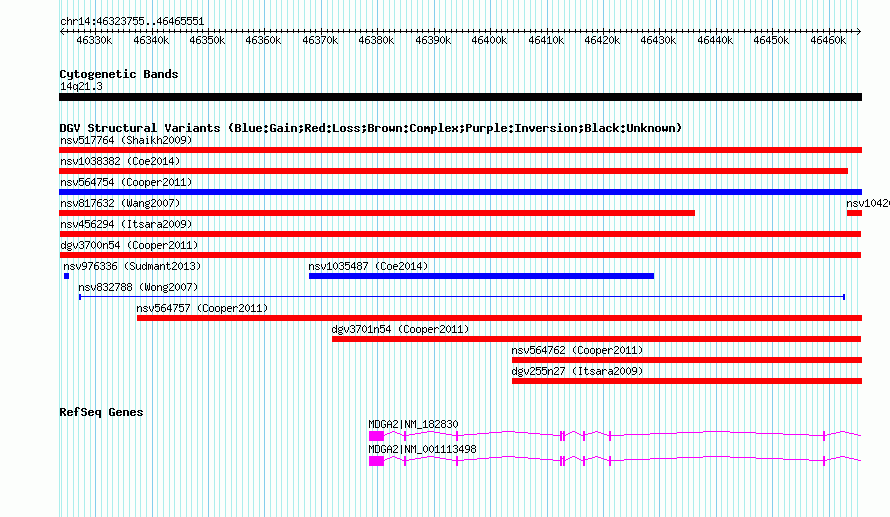The width and height of the screenshot is (890, 517).
Task: Click the 46450k scale tick label
Action: [x=771, y=40]
